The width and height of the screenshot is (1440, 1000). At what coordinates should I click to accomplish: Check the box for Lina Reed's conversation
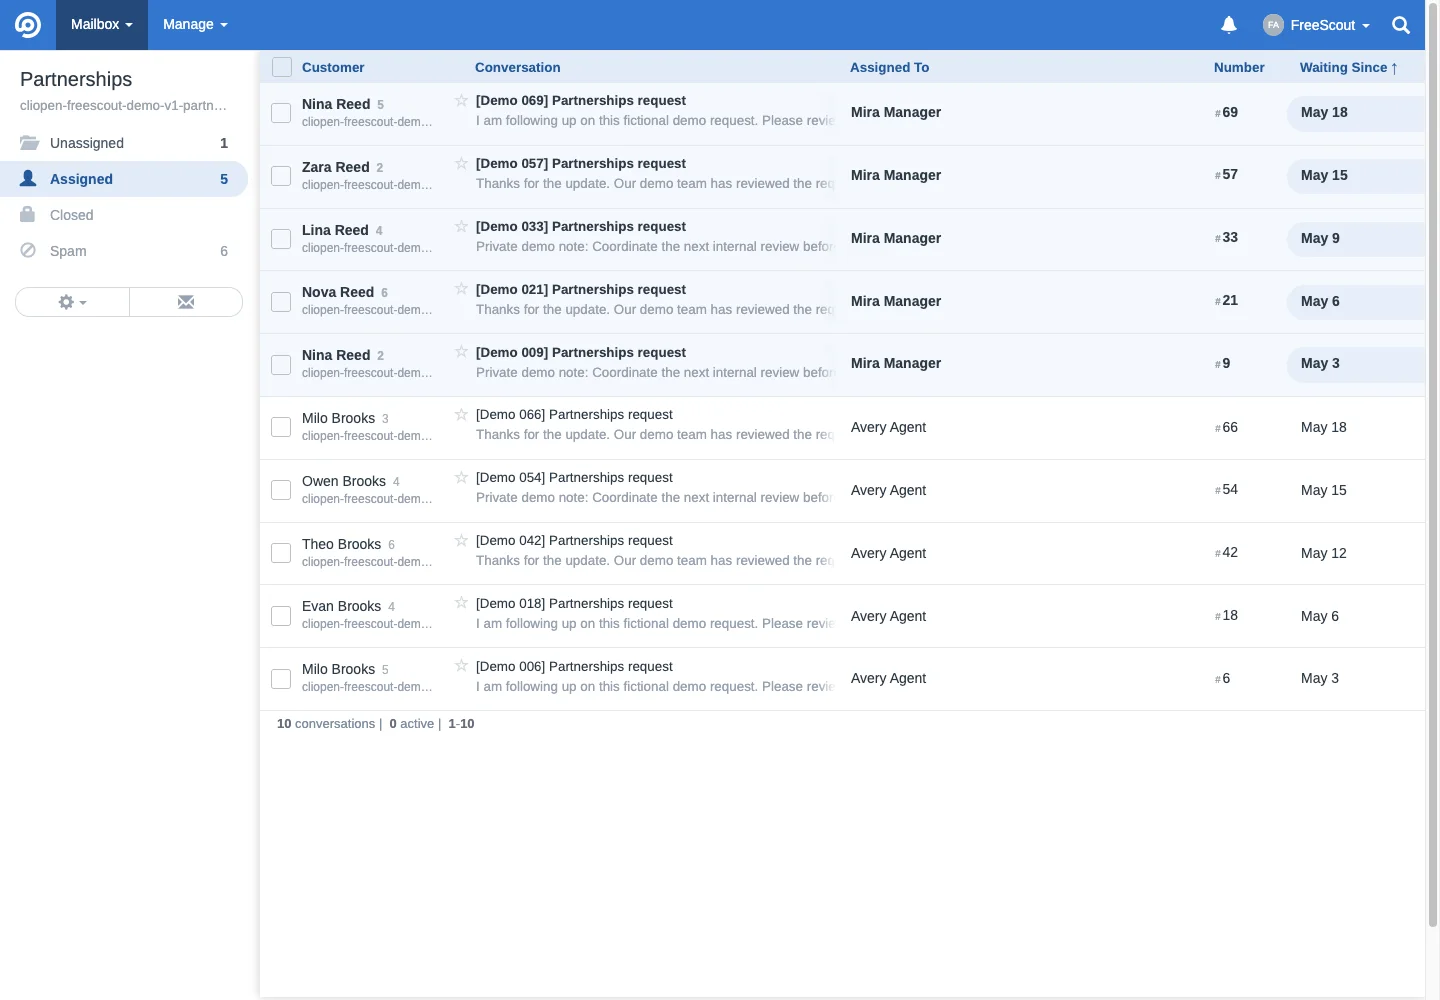point(281,239)
